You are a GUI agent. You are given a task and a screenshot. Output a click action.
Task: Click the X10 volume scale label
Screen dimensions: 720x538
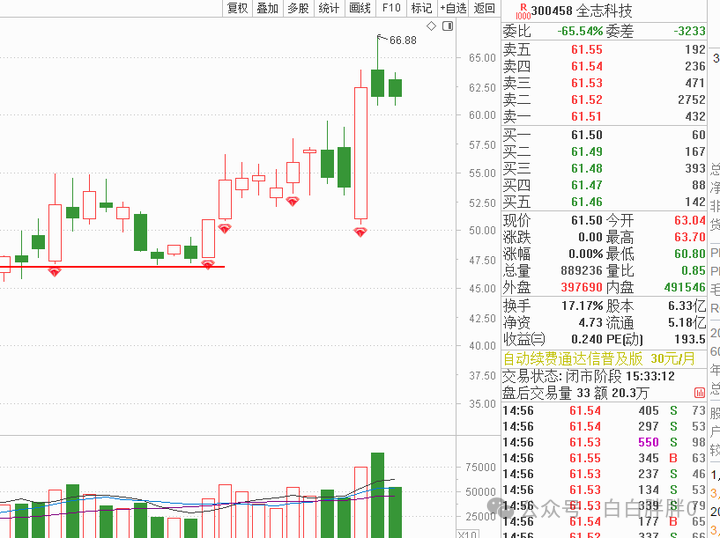point(467,534)
